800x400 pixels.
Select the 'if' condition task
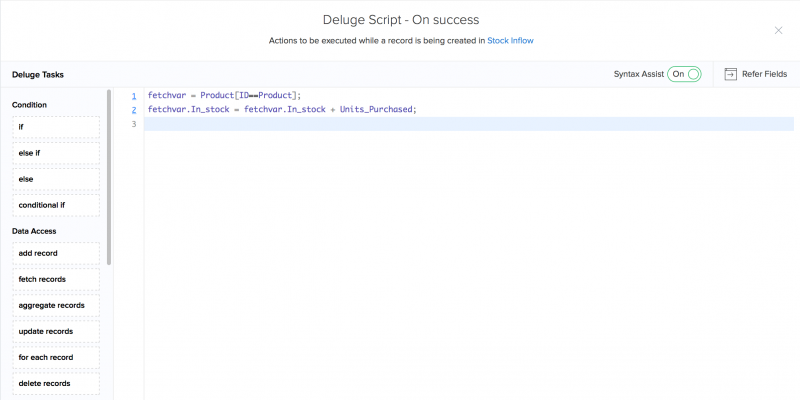tap(56, 127)
